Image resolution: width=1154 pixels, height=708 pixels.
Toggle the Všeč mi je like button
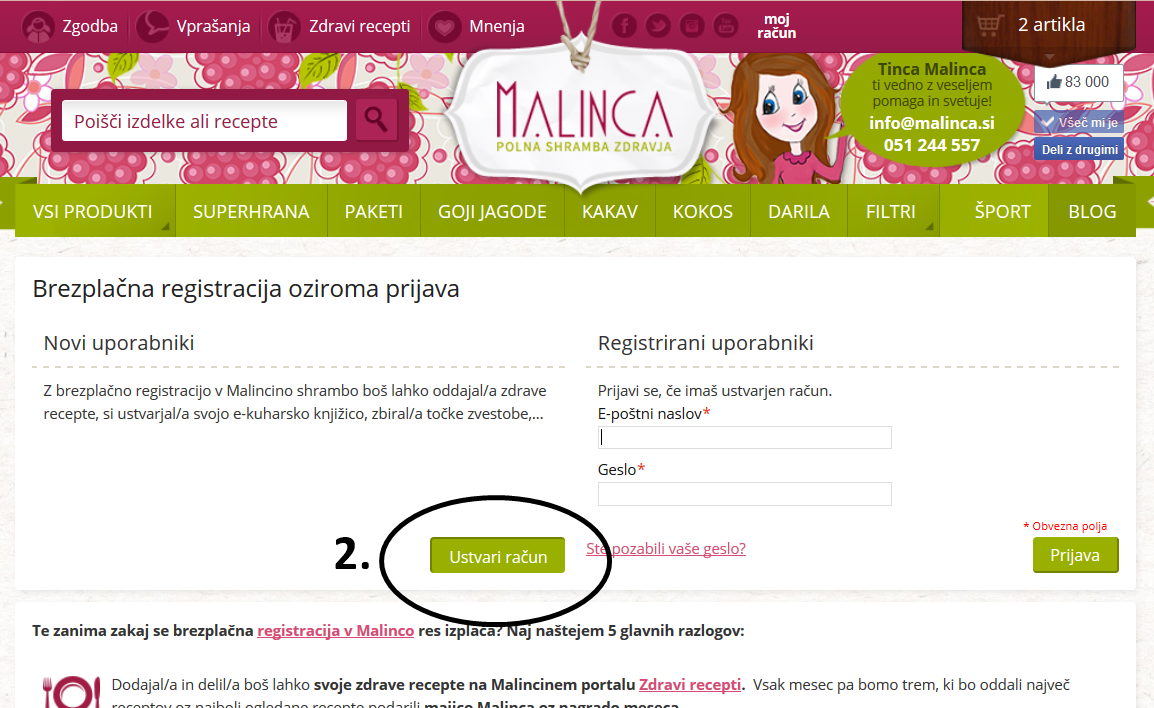click(1079, 122)
